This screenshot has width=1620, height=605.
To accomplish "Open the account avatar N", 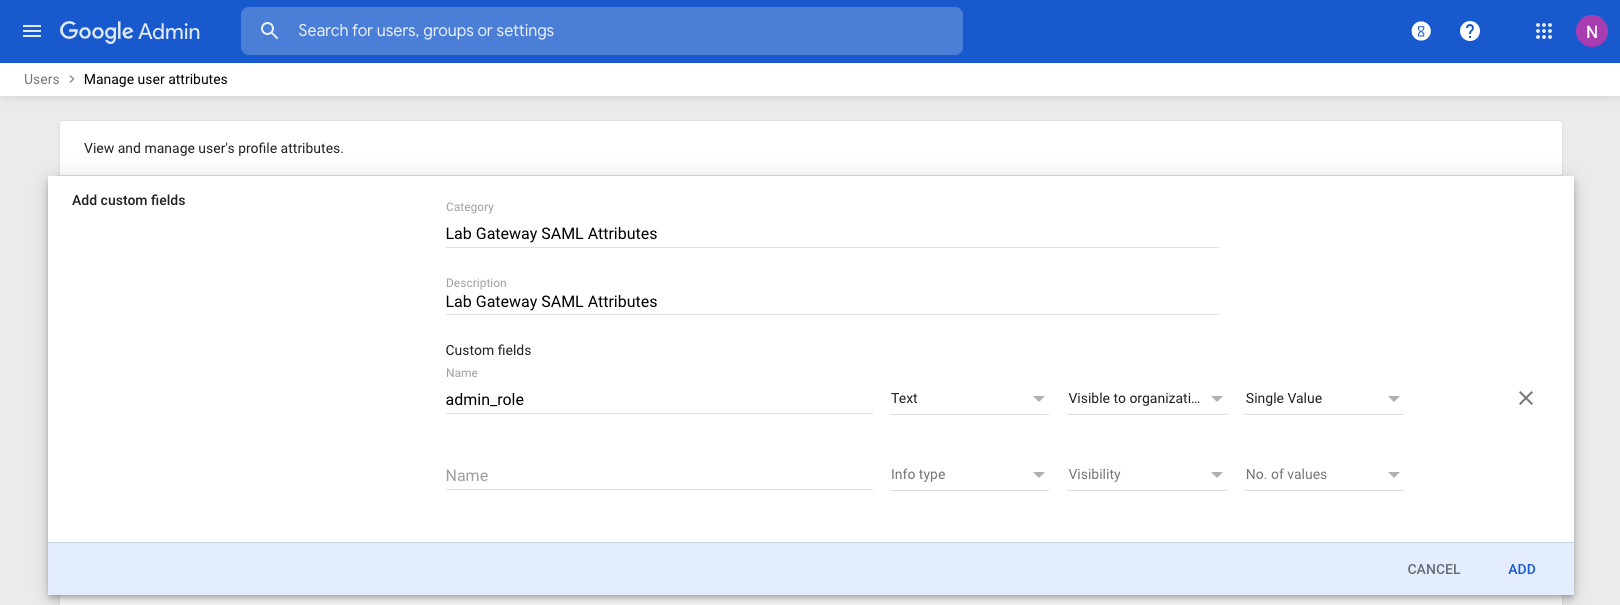I will [1591, 31].
